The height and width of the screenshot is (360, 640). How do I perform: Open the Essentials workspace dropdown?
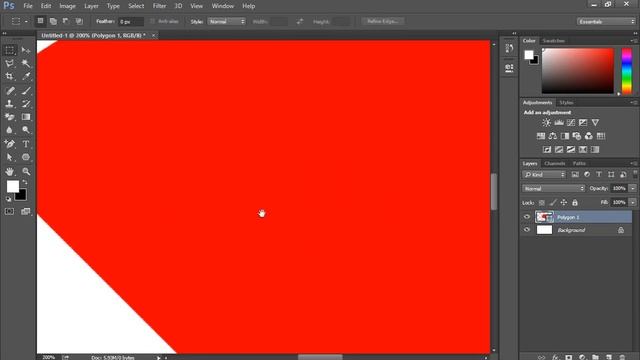pyautogui.click(x=606, y=21)
